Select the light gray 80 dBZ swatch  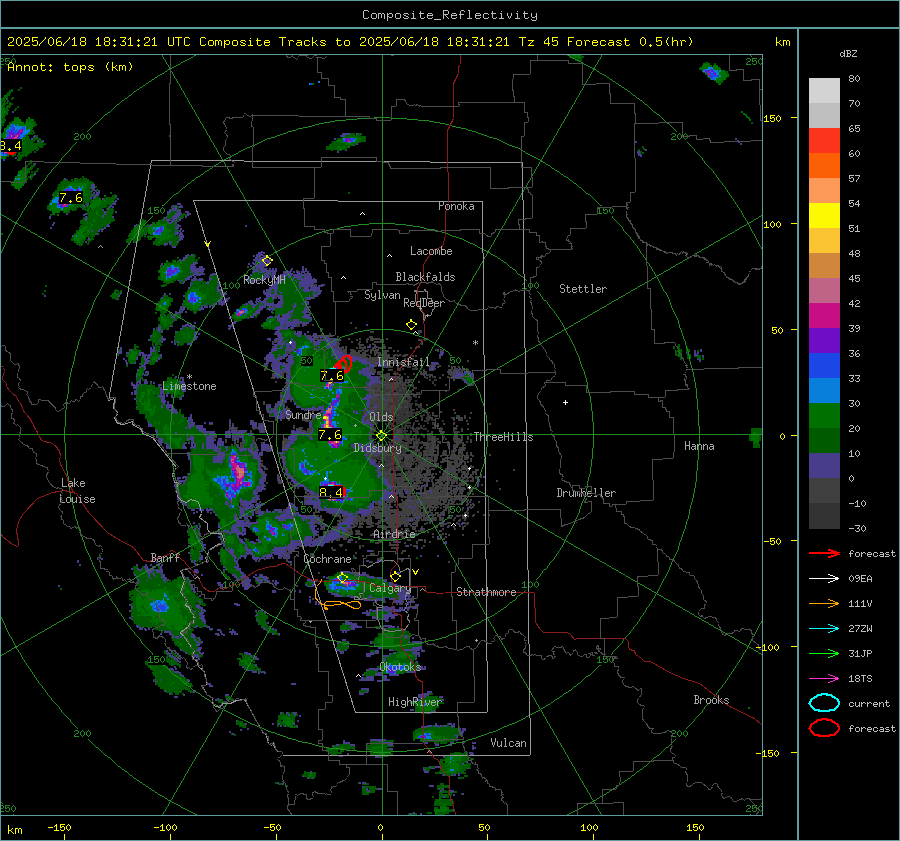(x=824, y=91)
